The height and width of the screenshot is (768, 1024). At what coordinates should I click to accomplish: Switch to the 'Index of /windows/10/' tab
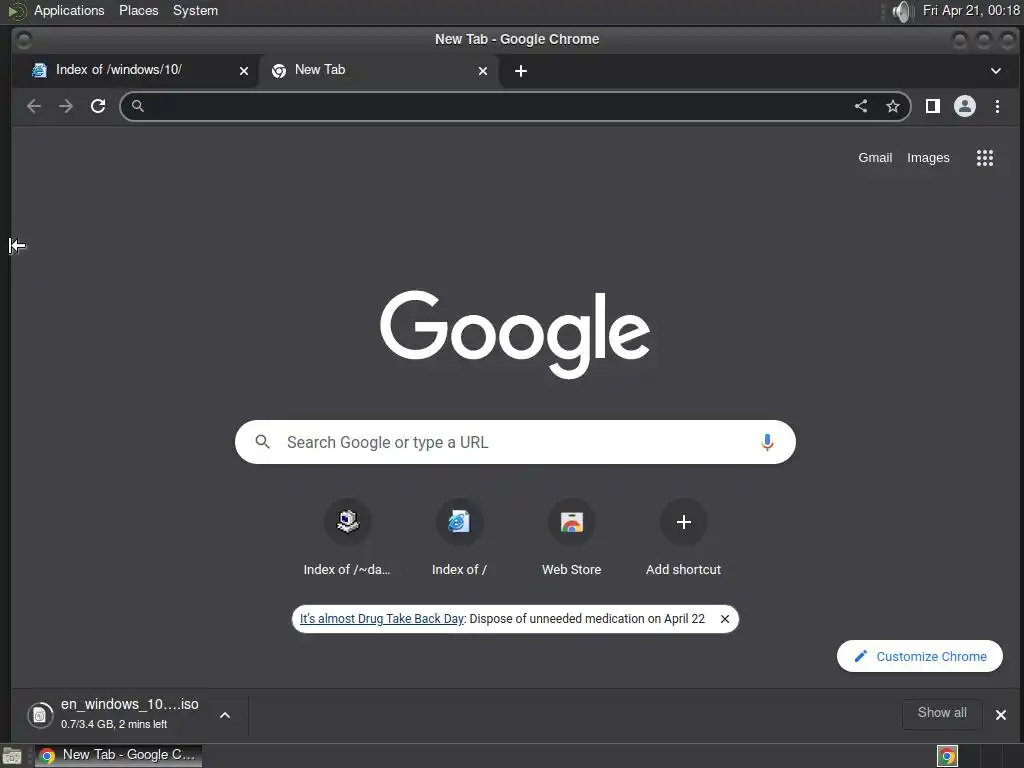click(x=134, y=71)
